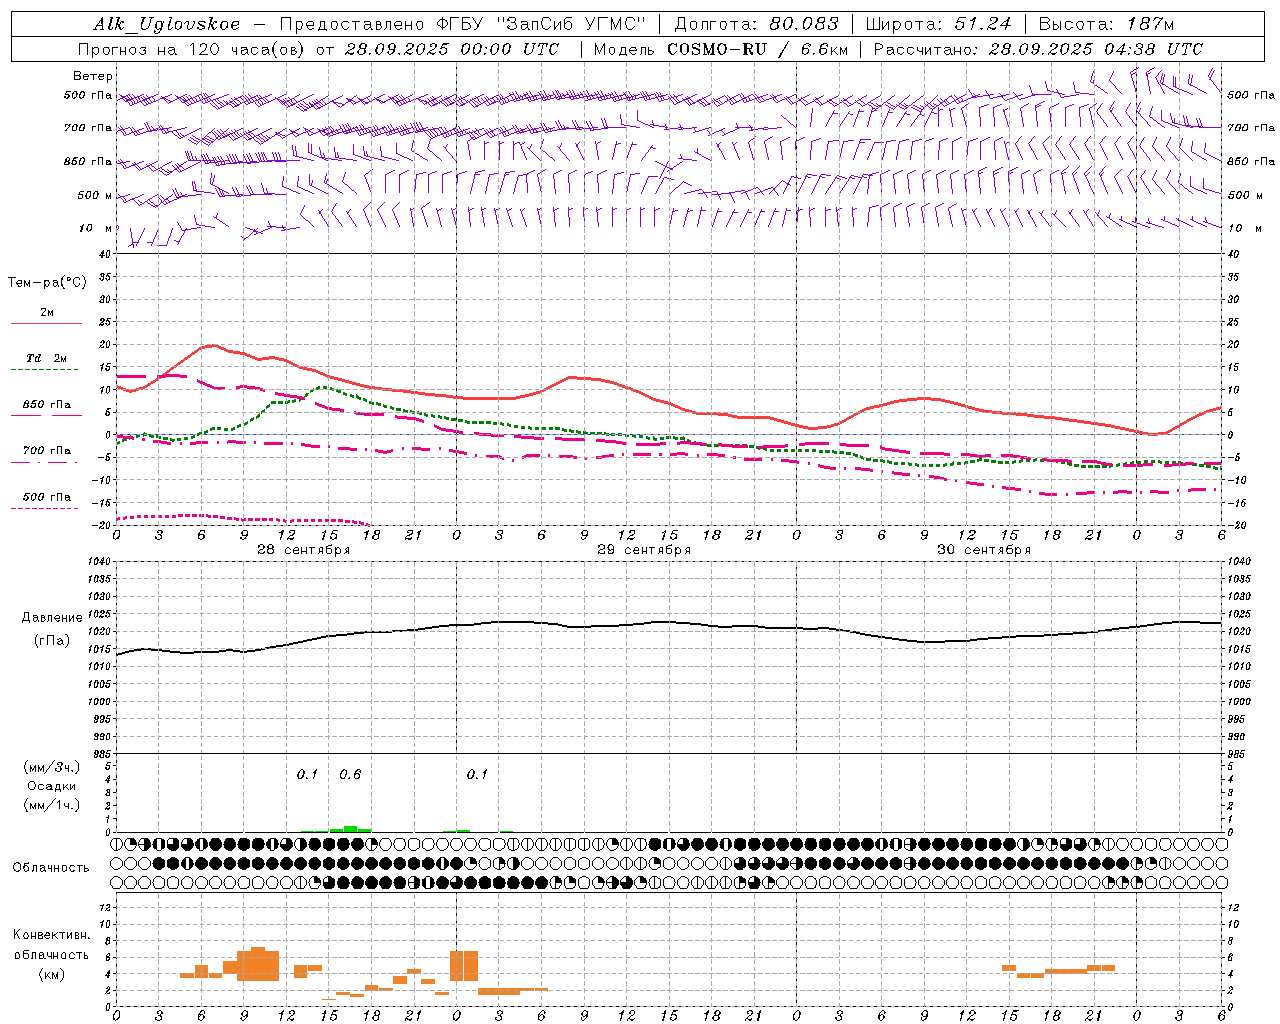
Task: Click the Облачность cloud cover label
Action: coord(51,867)
